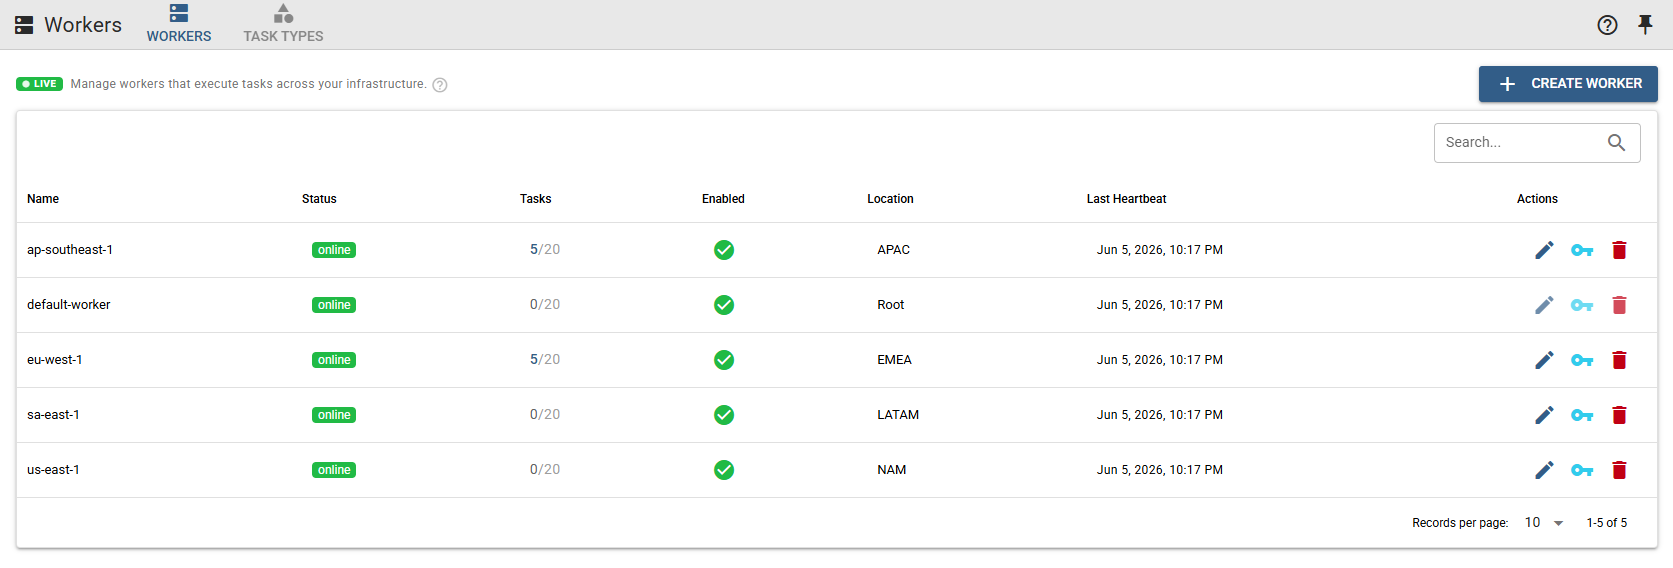1673x568 pixels.
Task: Click the Root location cell
Action: coord(891,305)
